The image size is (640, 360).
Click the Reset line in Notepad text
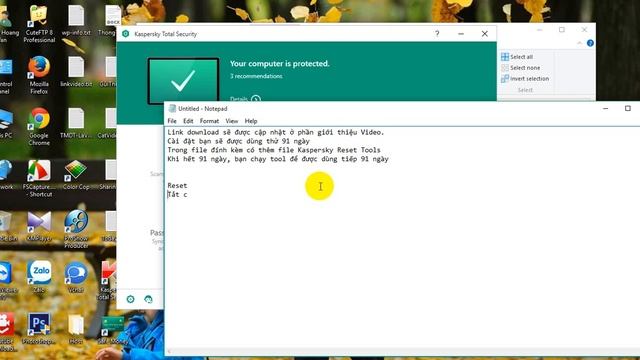point(177,185)
